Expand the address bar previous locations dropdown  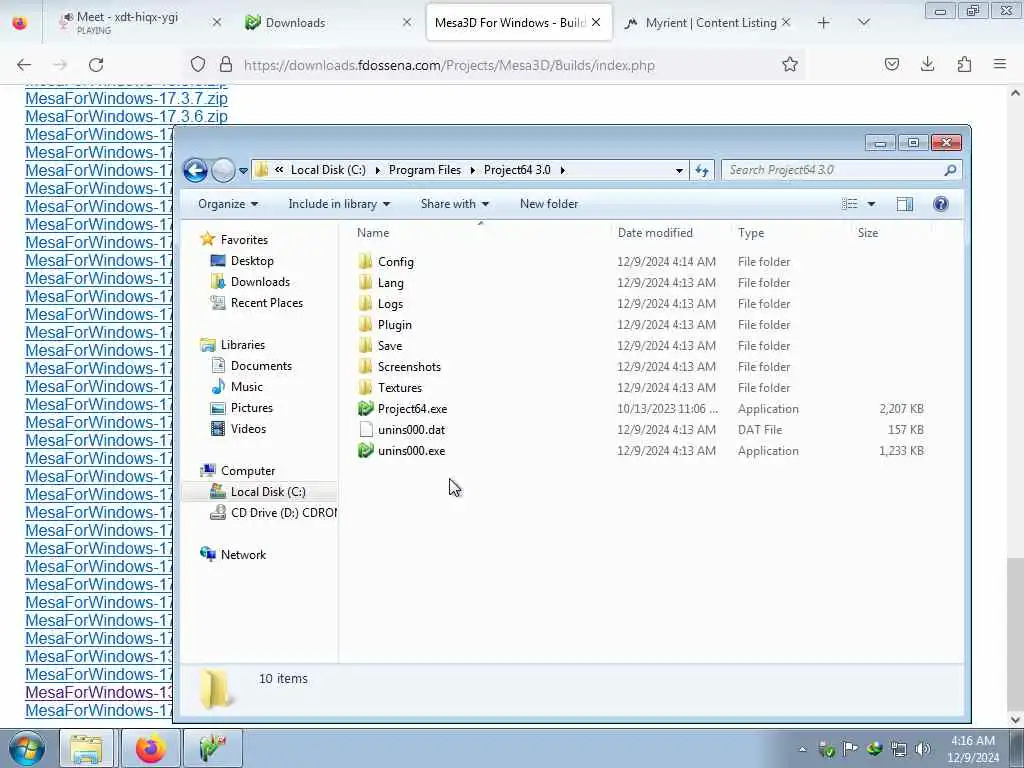679,170
